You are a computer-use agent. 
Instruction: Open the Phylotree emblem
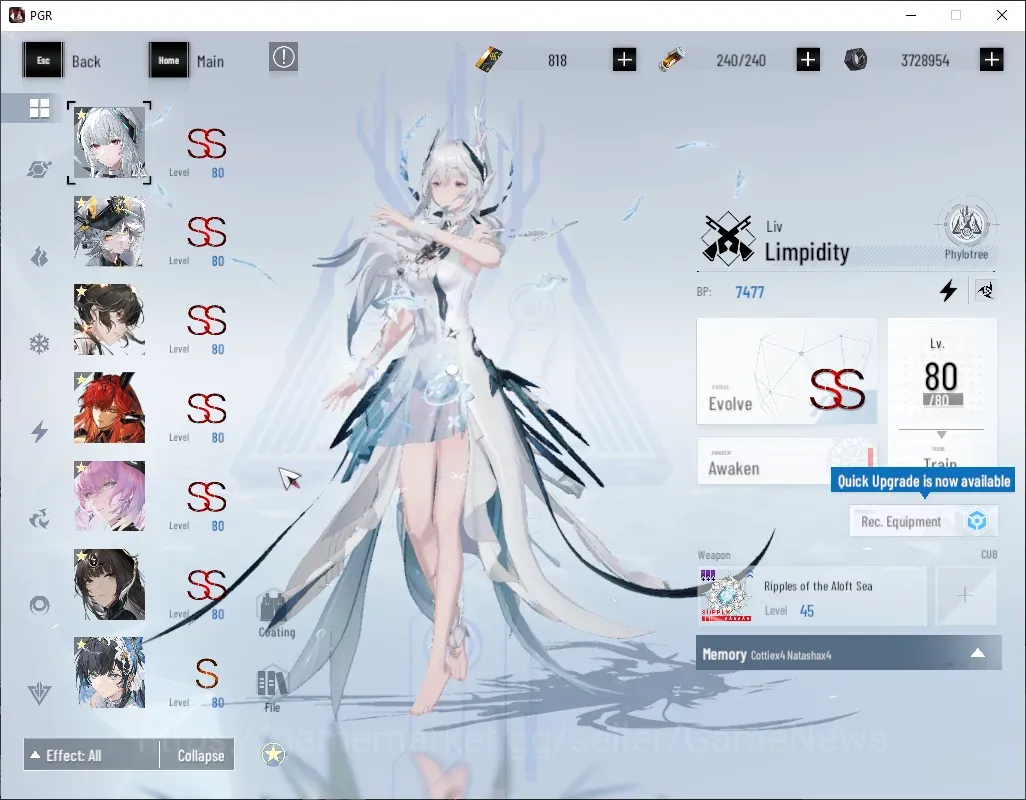coord(966,225)
